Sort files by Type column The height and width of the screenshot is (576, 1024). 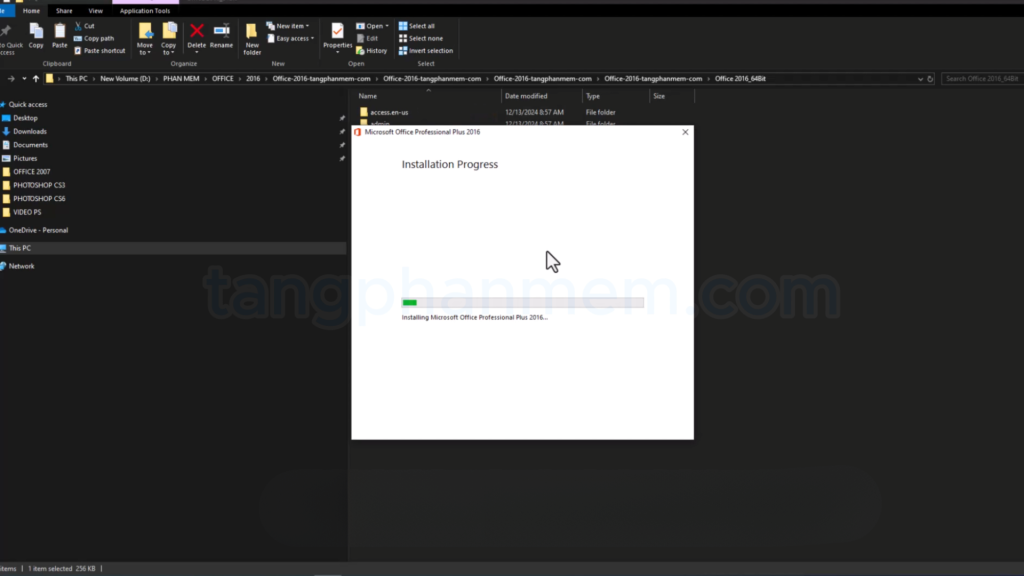coord(593,96)
